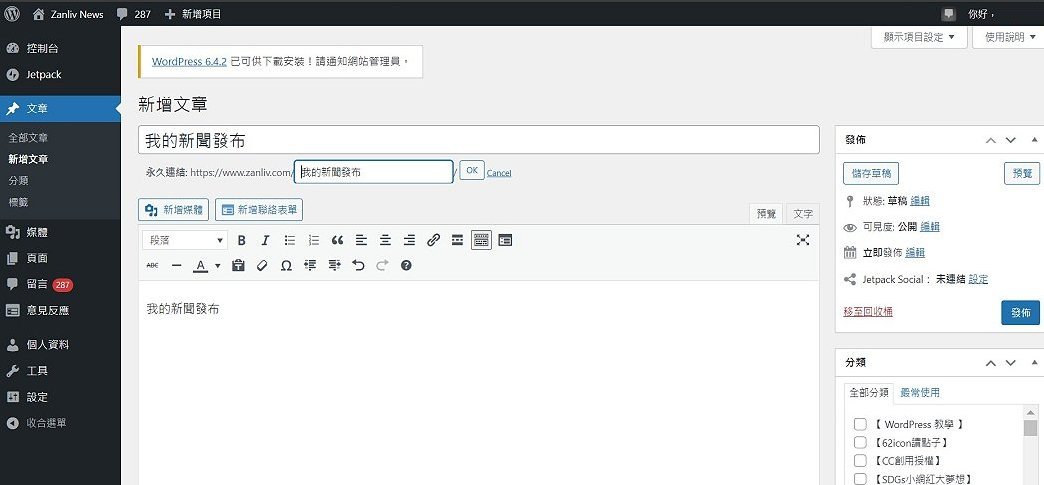Image resolution: width=1044 pixels, height=485 pixels.
Task: Open the text color picker arrow
Action: click(x=217, y=266)
